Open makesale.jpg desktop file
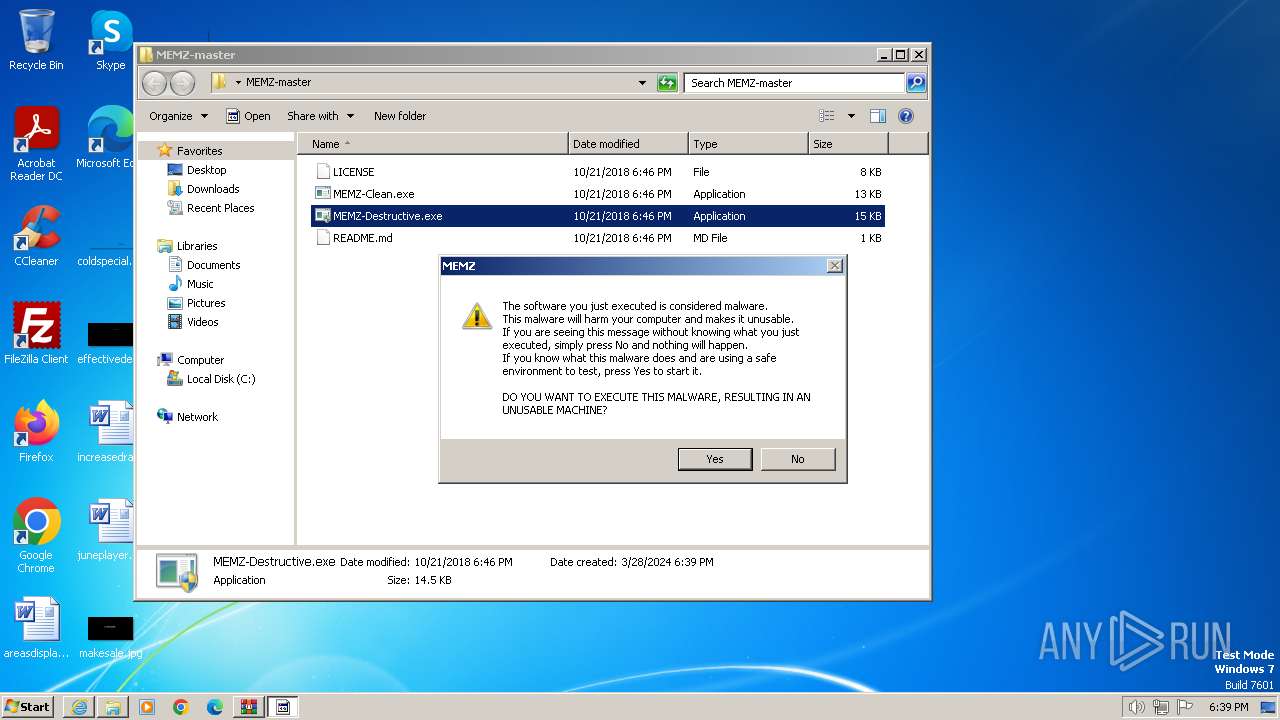The width and height of the screenshot is (1280, 720). click(x=108, y=636)
